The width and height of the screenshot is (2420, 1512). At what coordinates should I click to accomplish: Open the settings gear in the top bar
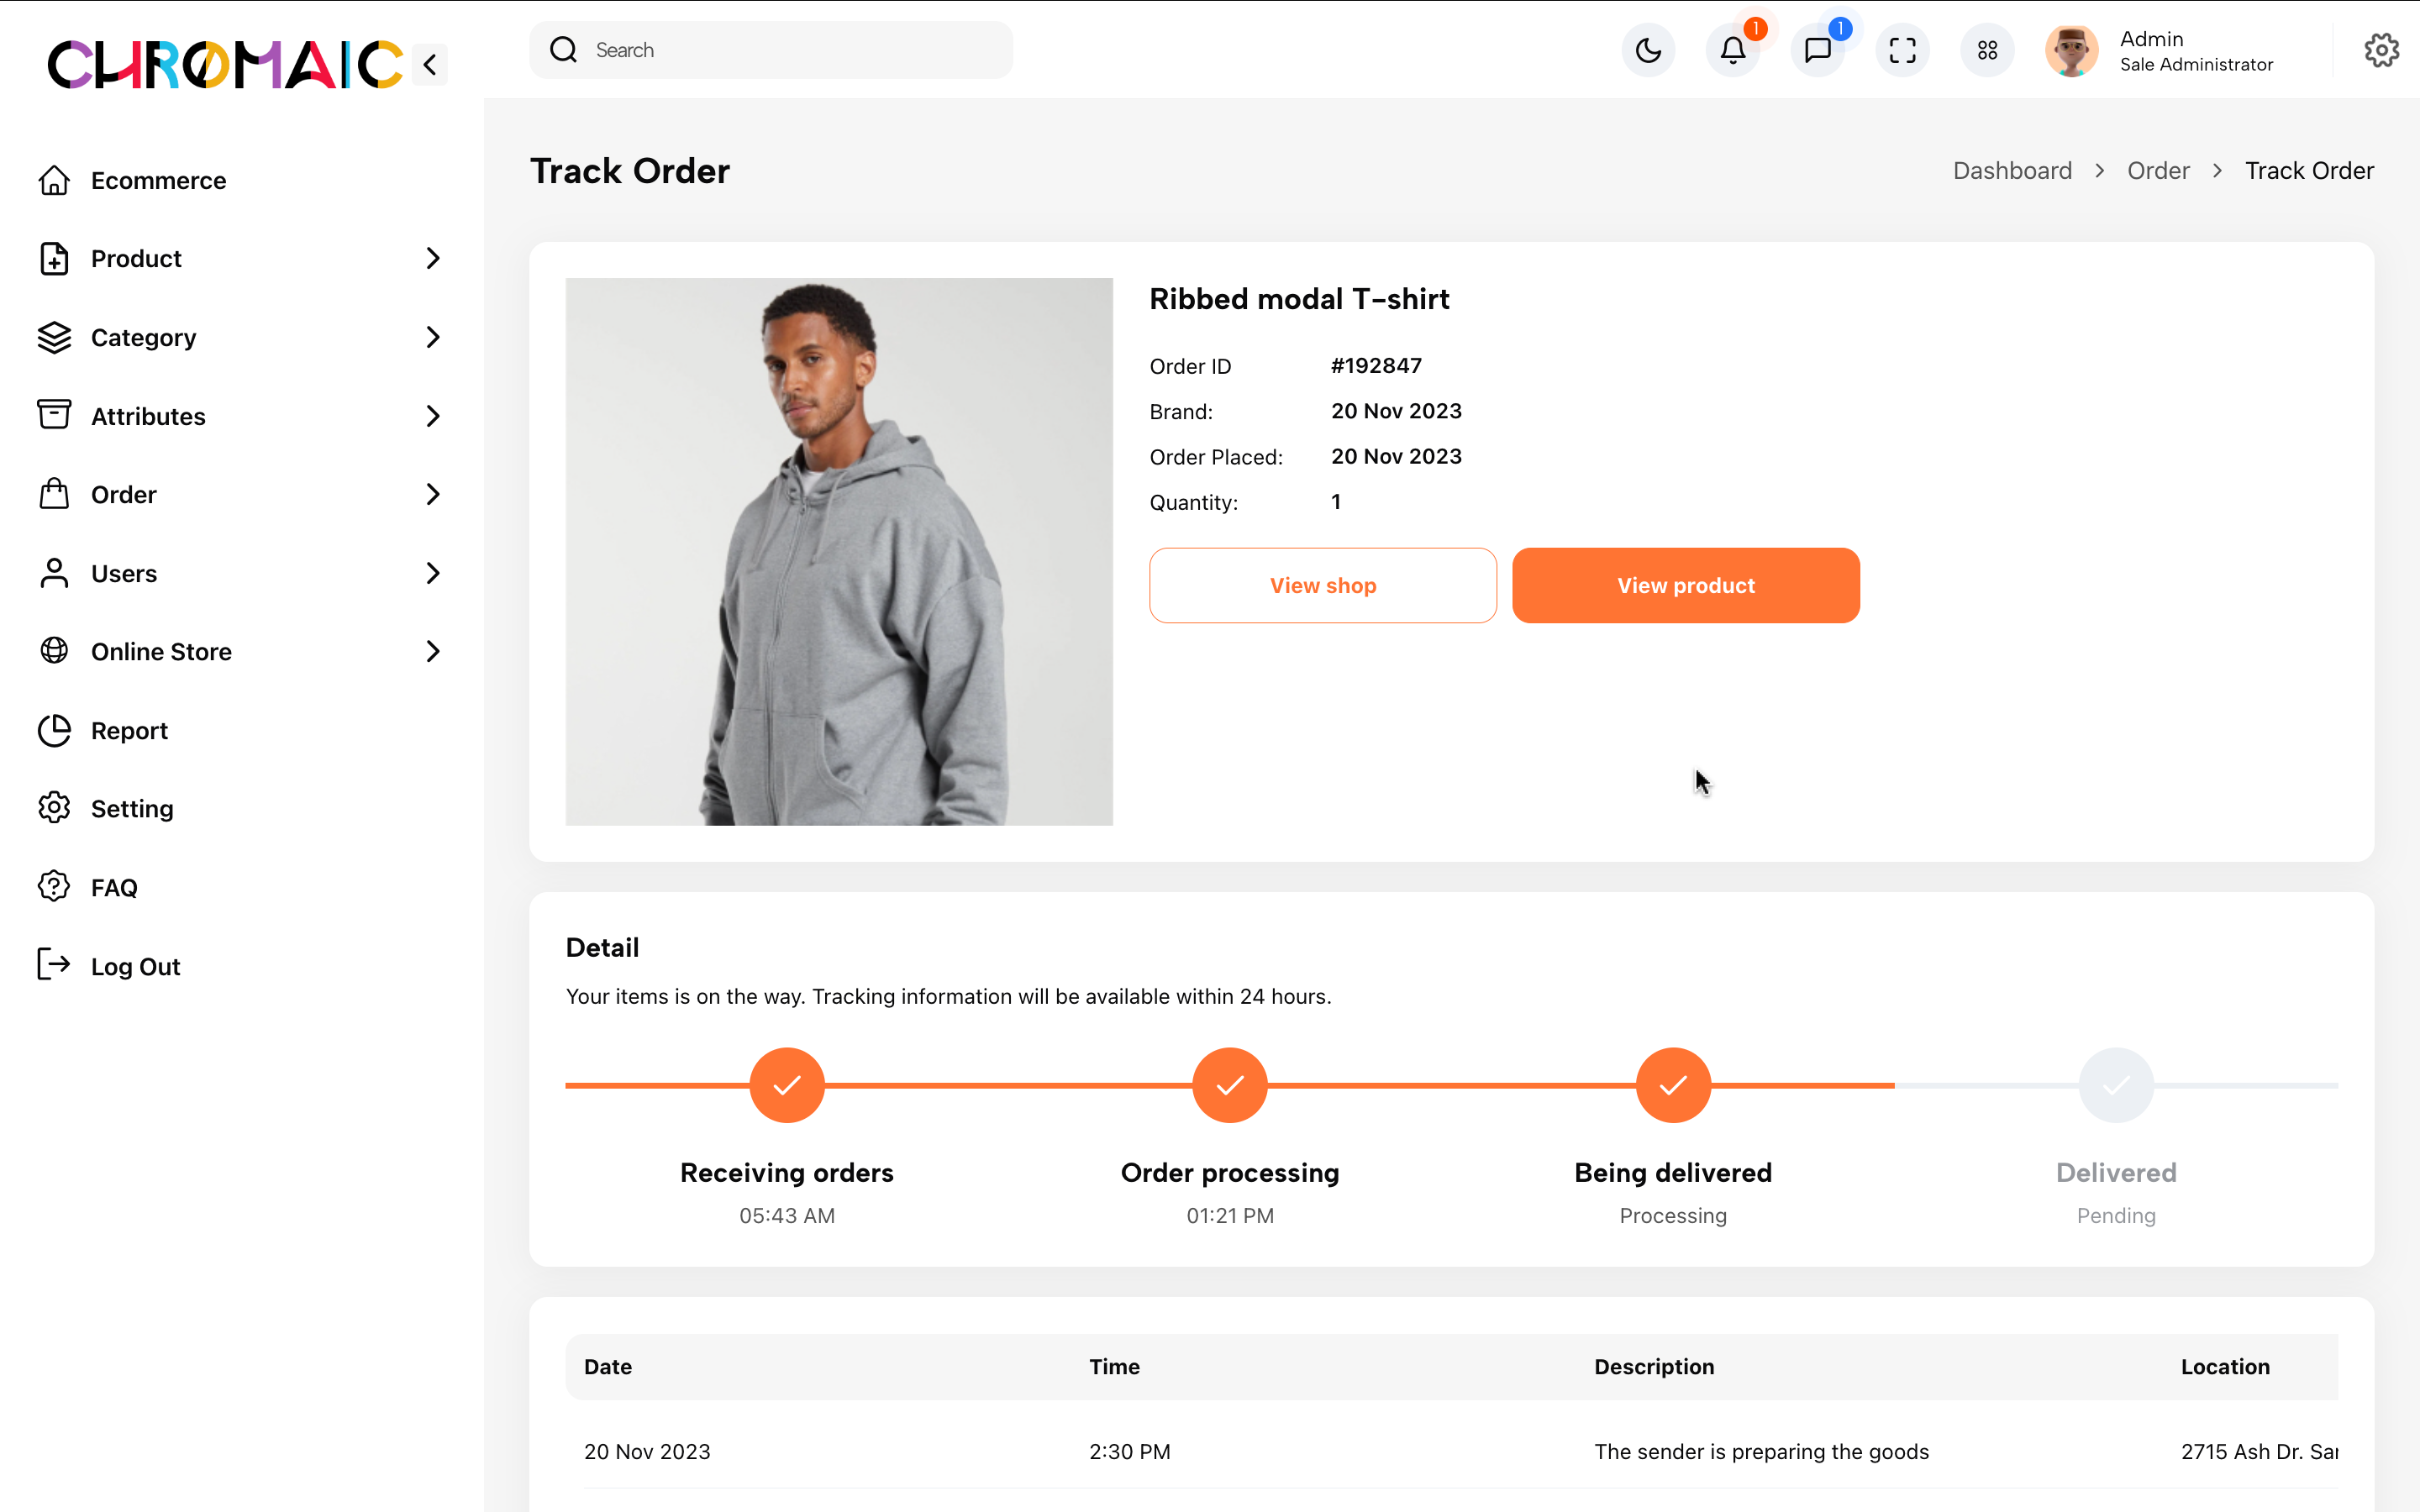click(x=2381, y=50)
